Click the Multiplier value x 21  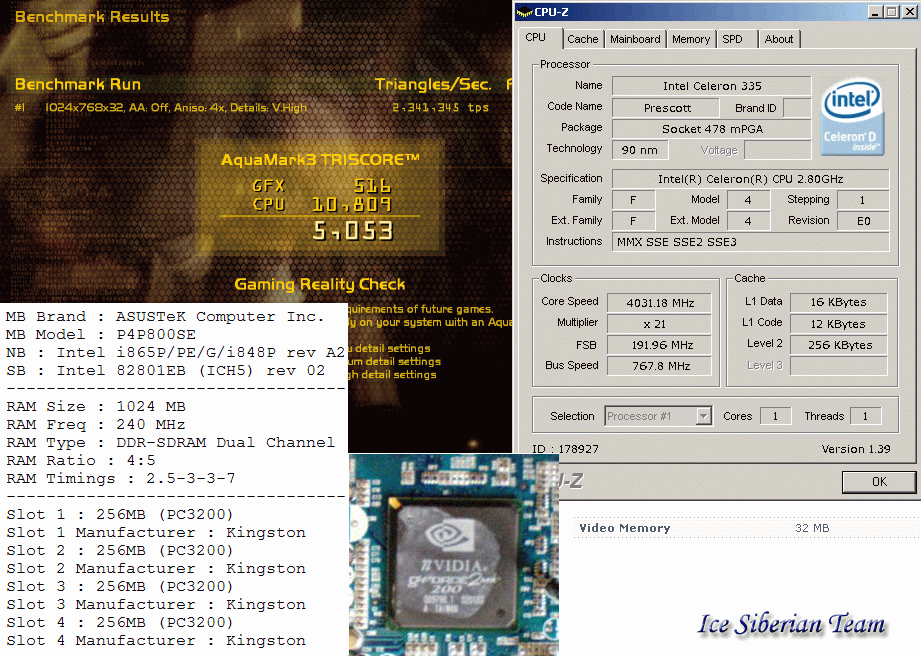tap(659, 324)
